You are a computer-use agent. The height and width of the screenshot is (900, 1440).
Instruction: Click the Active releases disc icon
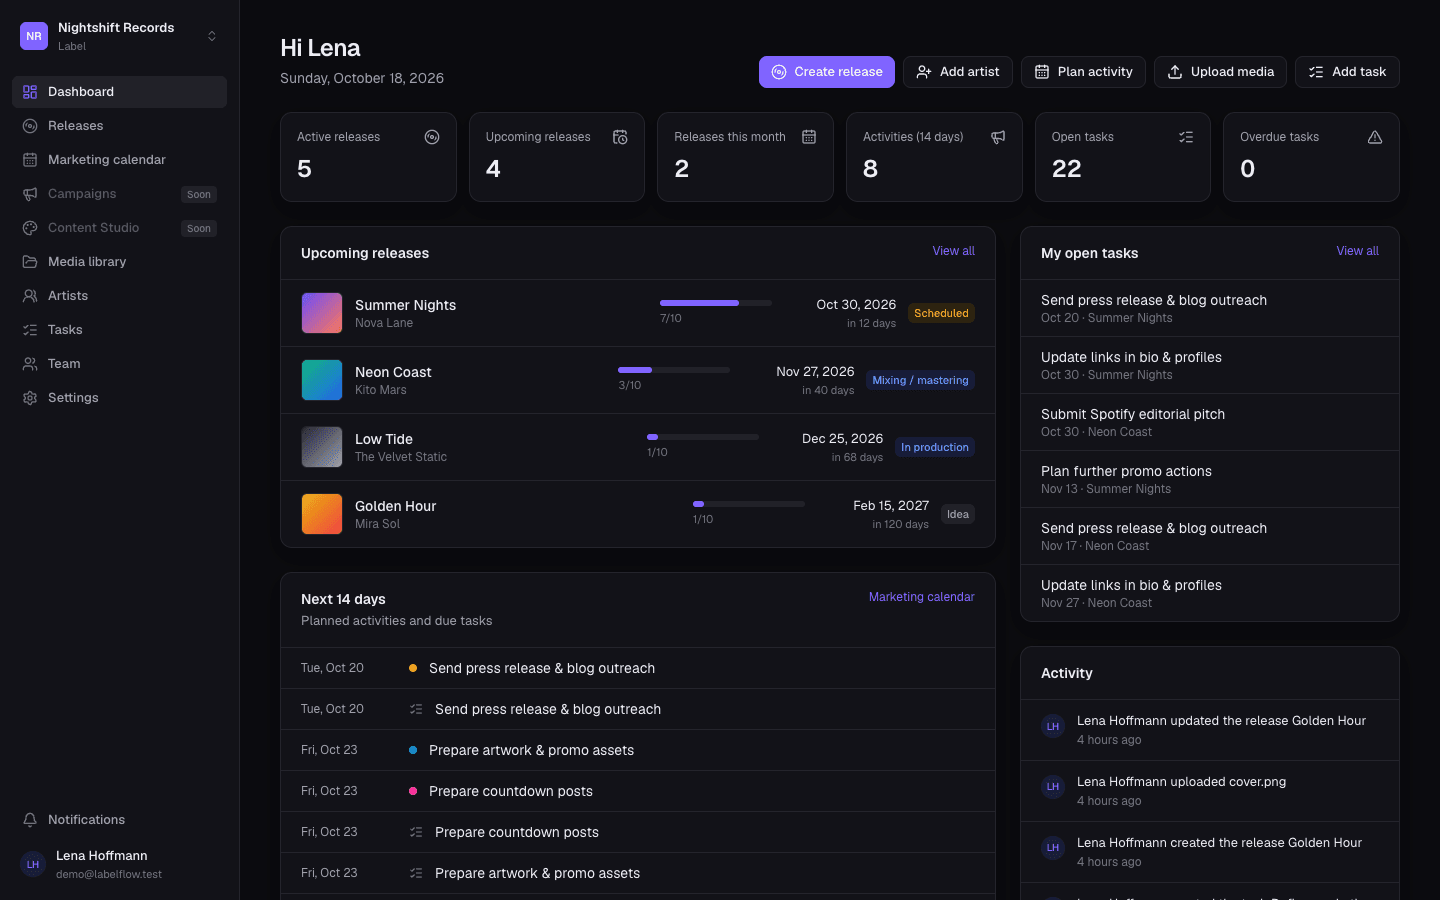pos(432,137)
